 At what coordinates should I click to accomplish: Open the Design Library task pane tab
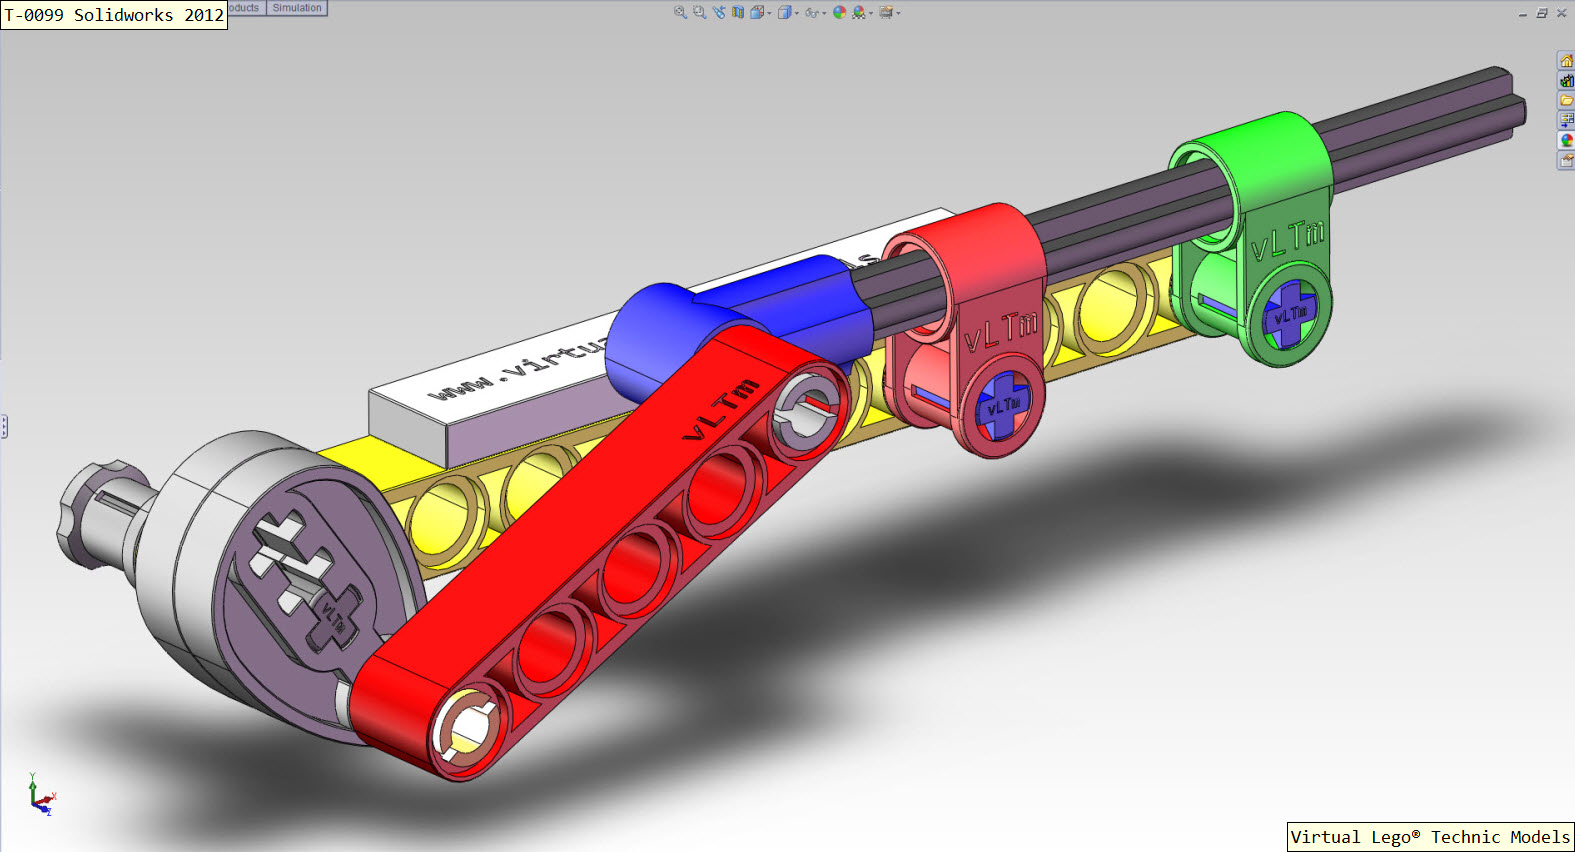[x=1566, y=81]
